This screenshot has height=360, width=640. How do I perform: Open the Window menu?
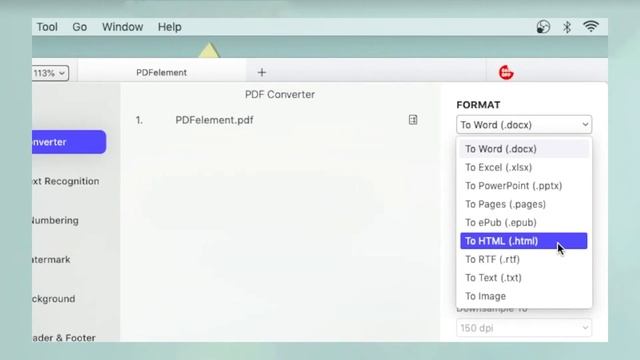tap(122, 27)
